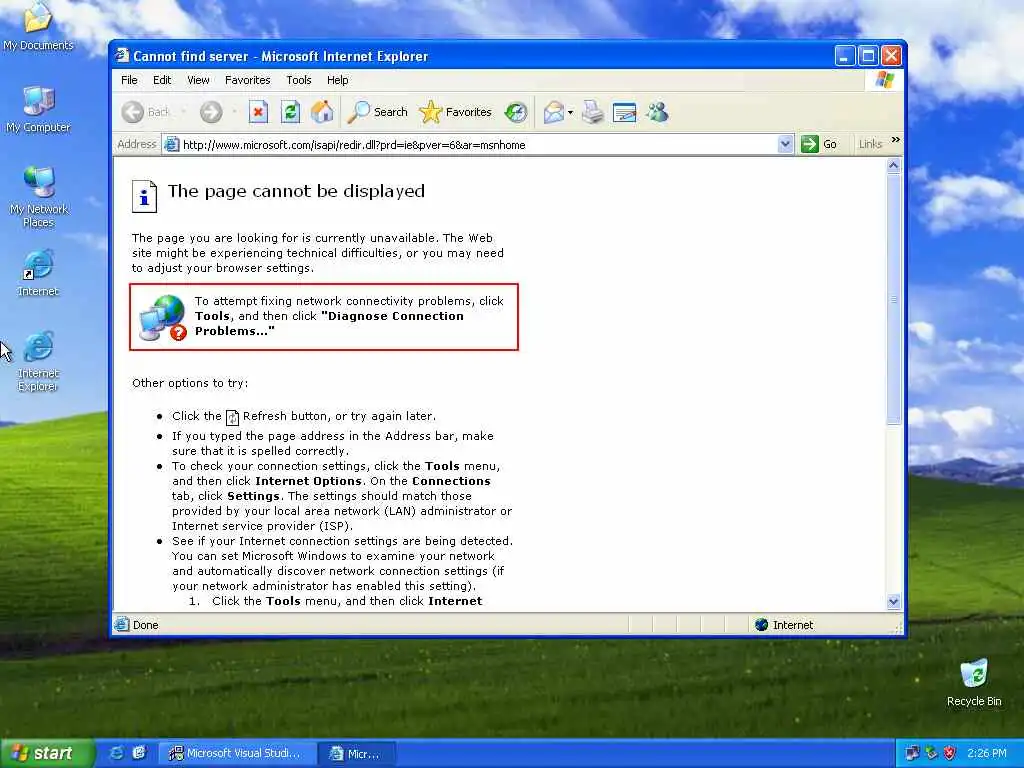The width and height of the screenshot is (1024, 768).
Task: Click the Micr... IE taskbar button
Action: pyautogui.click(x=357, y=754)
